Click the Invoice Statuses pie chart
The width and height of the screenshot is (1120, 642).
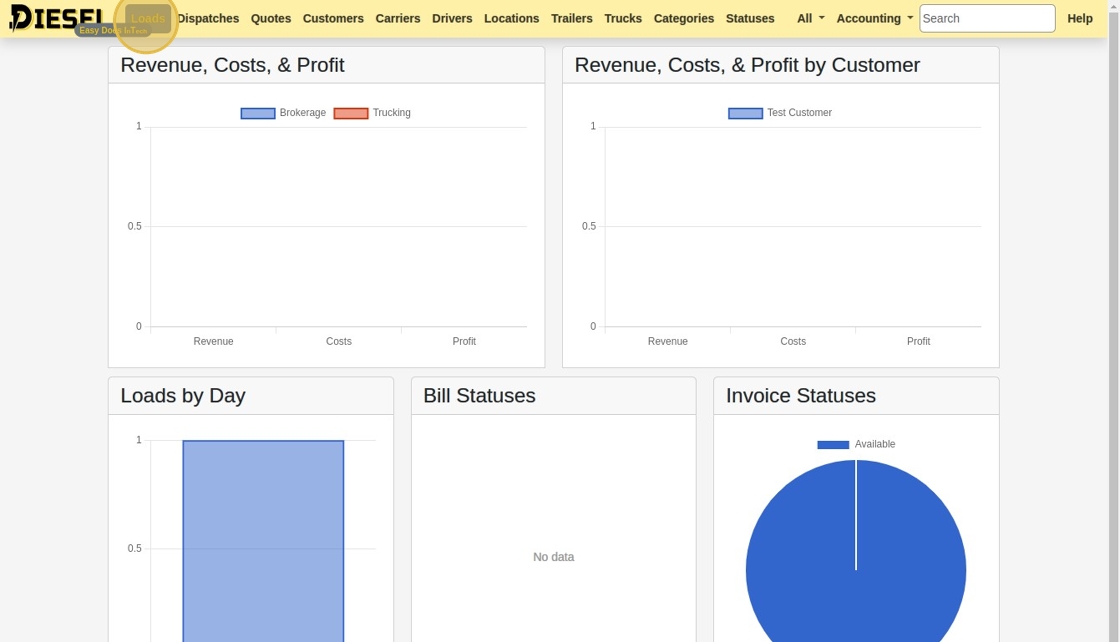coord(856,551)
